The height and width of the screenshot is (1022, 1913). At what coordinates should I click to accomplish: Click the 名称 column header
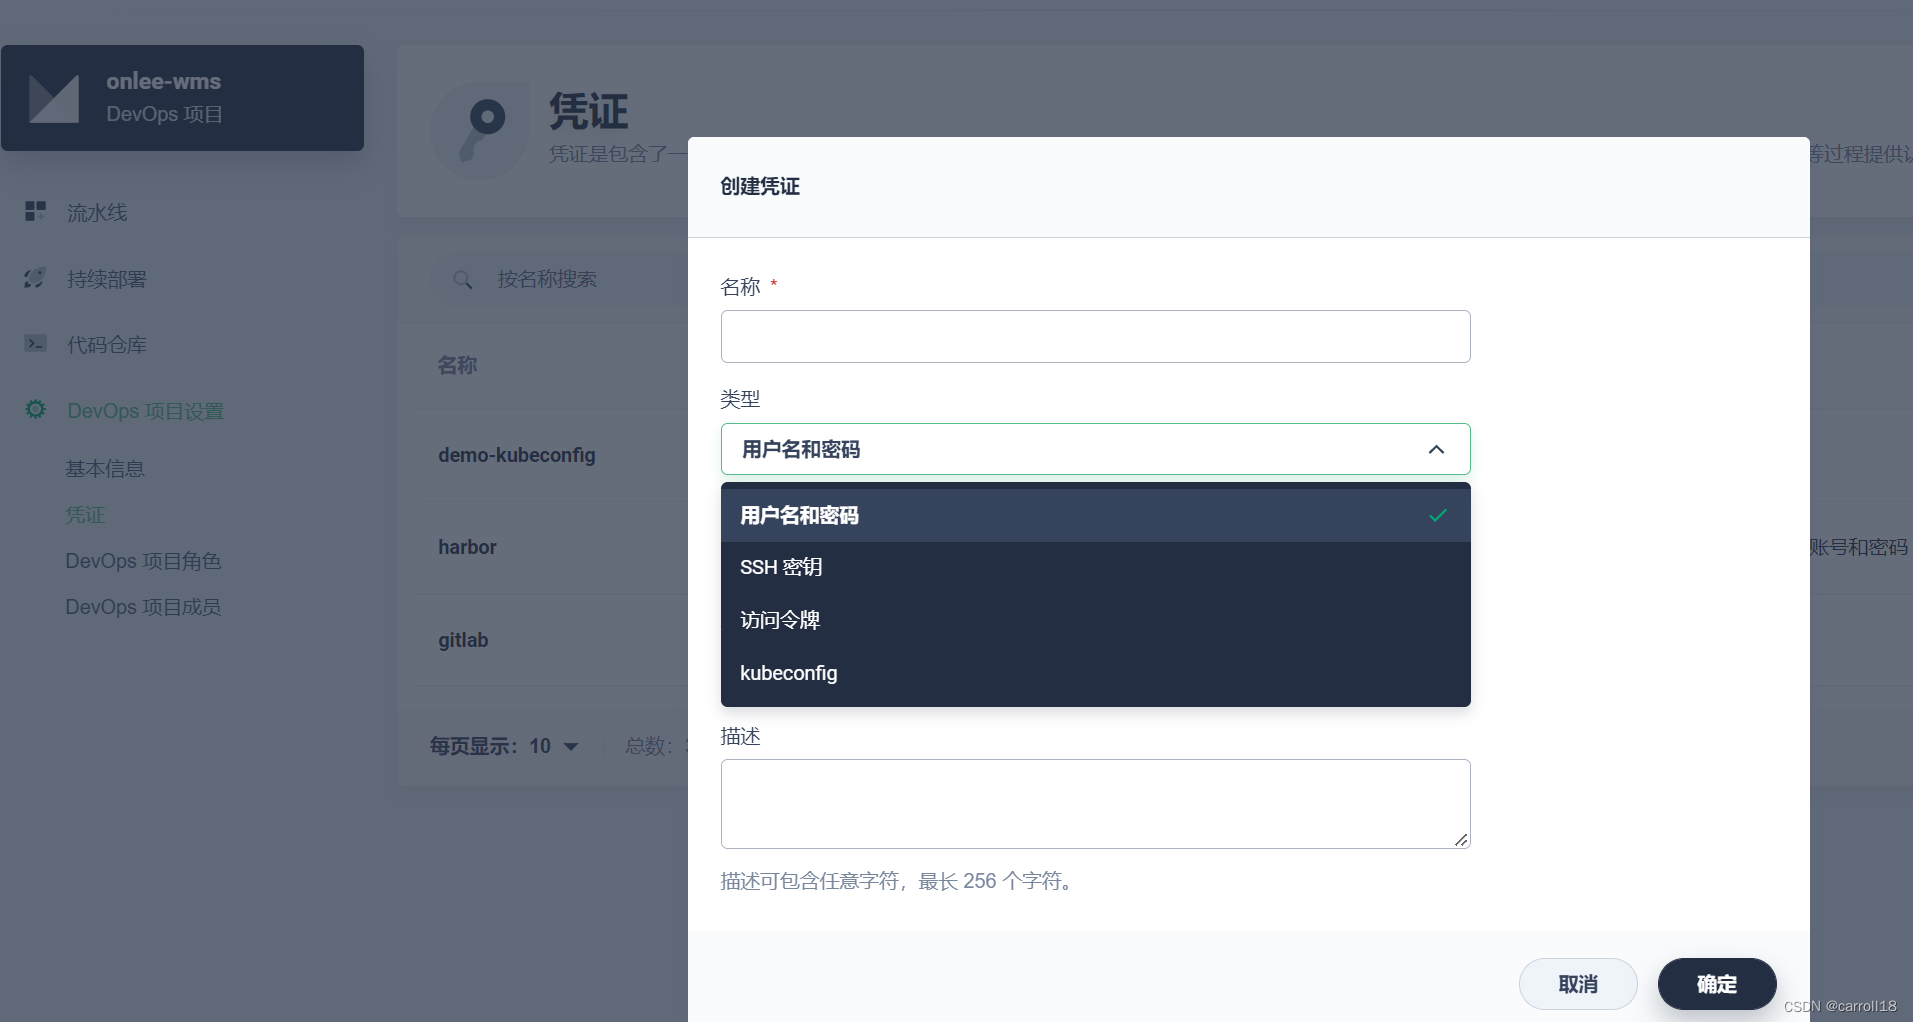[x=457, y=365]
